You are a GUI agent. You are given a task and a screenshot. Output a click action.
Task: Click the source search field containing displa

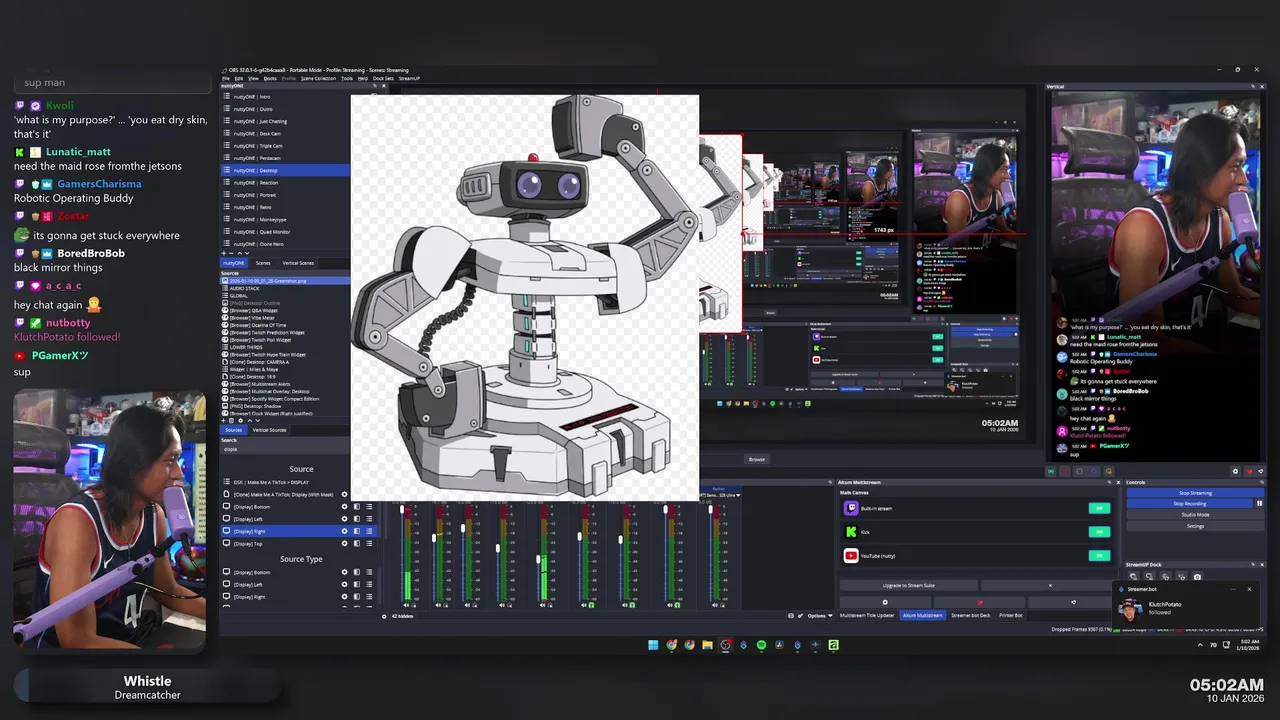(x=285, y=449)
